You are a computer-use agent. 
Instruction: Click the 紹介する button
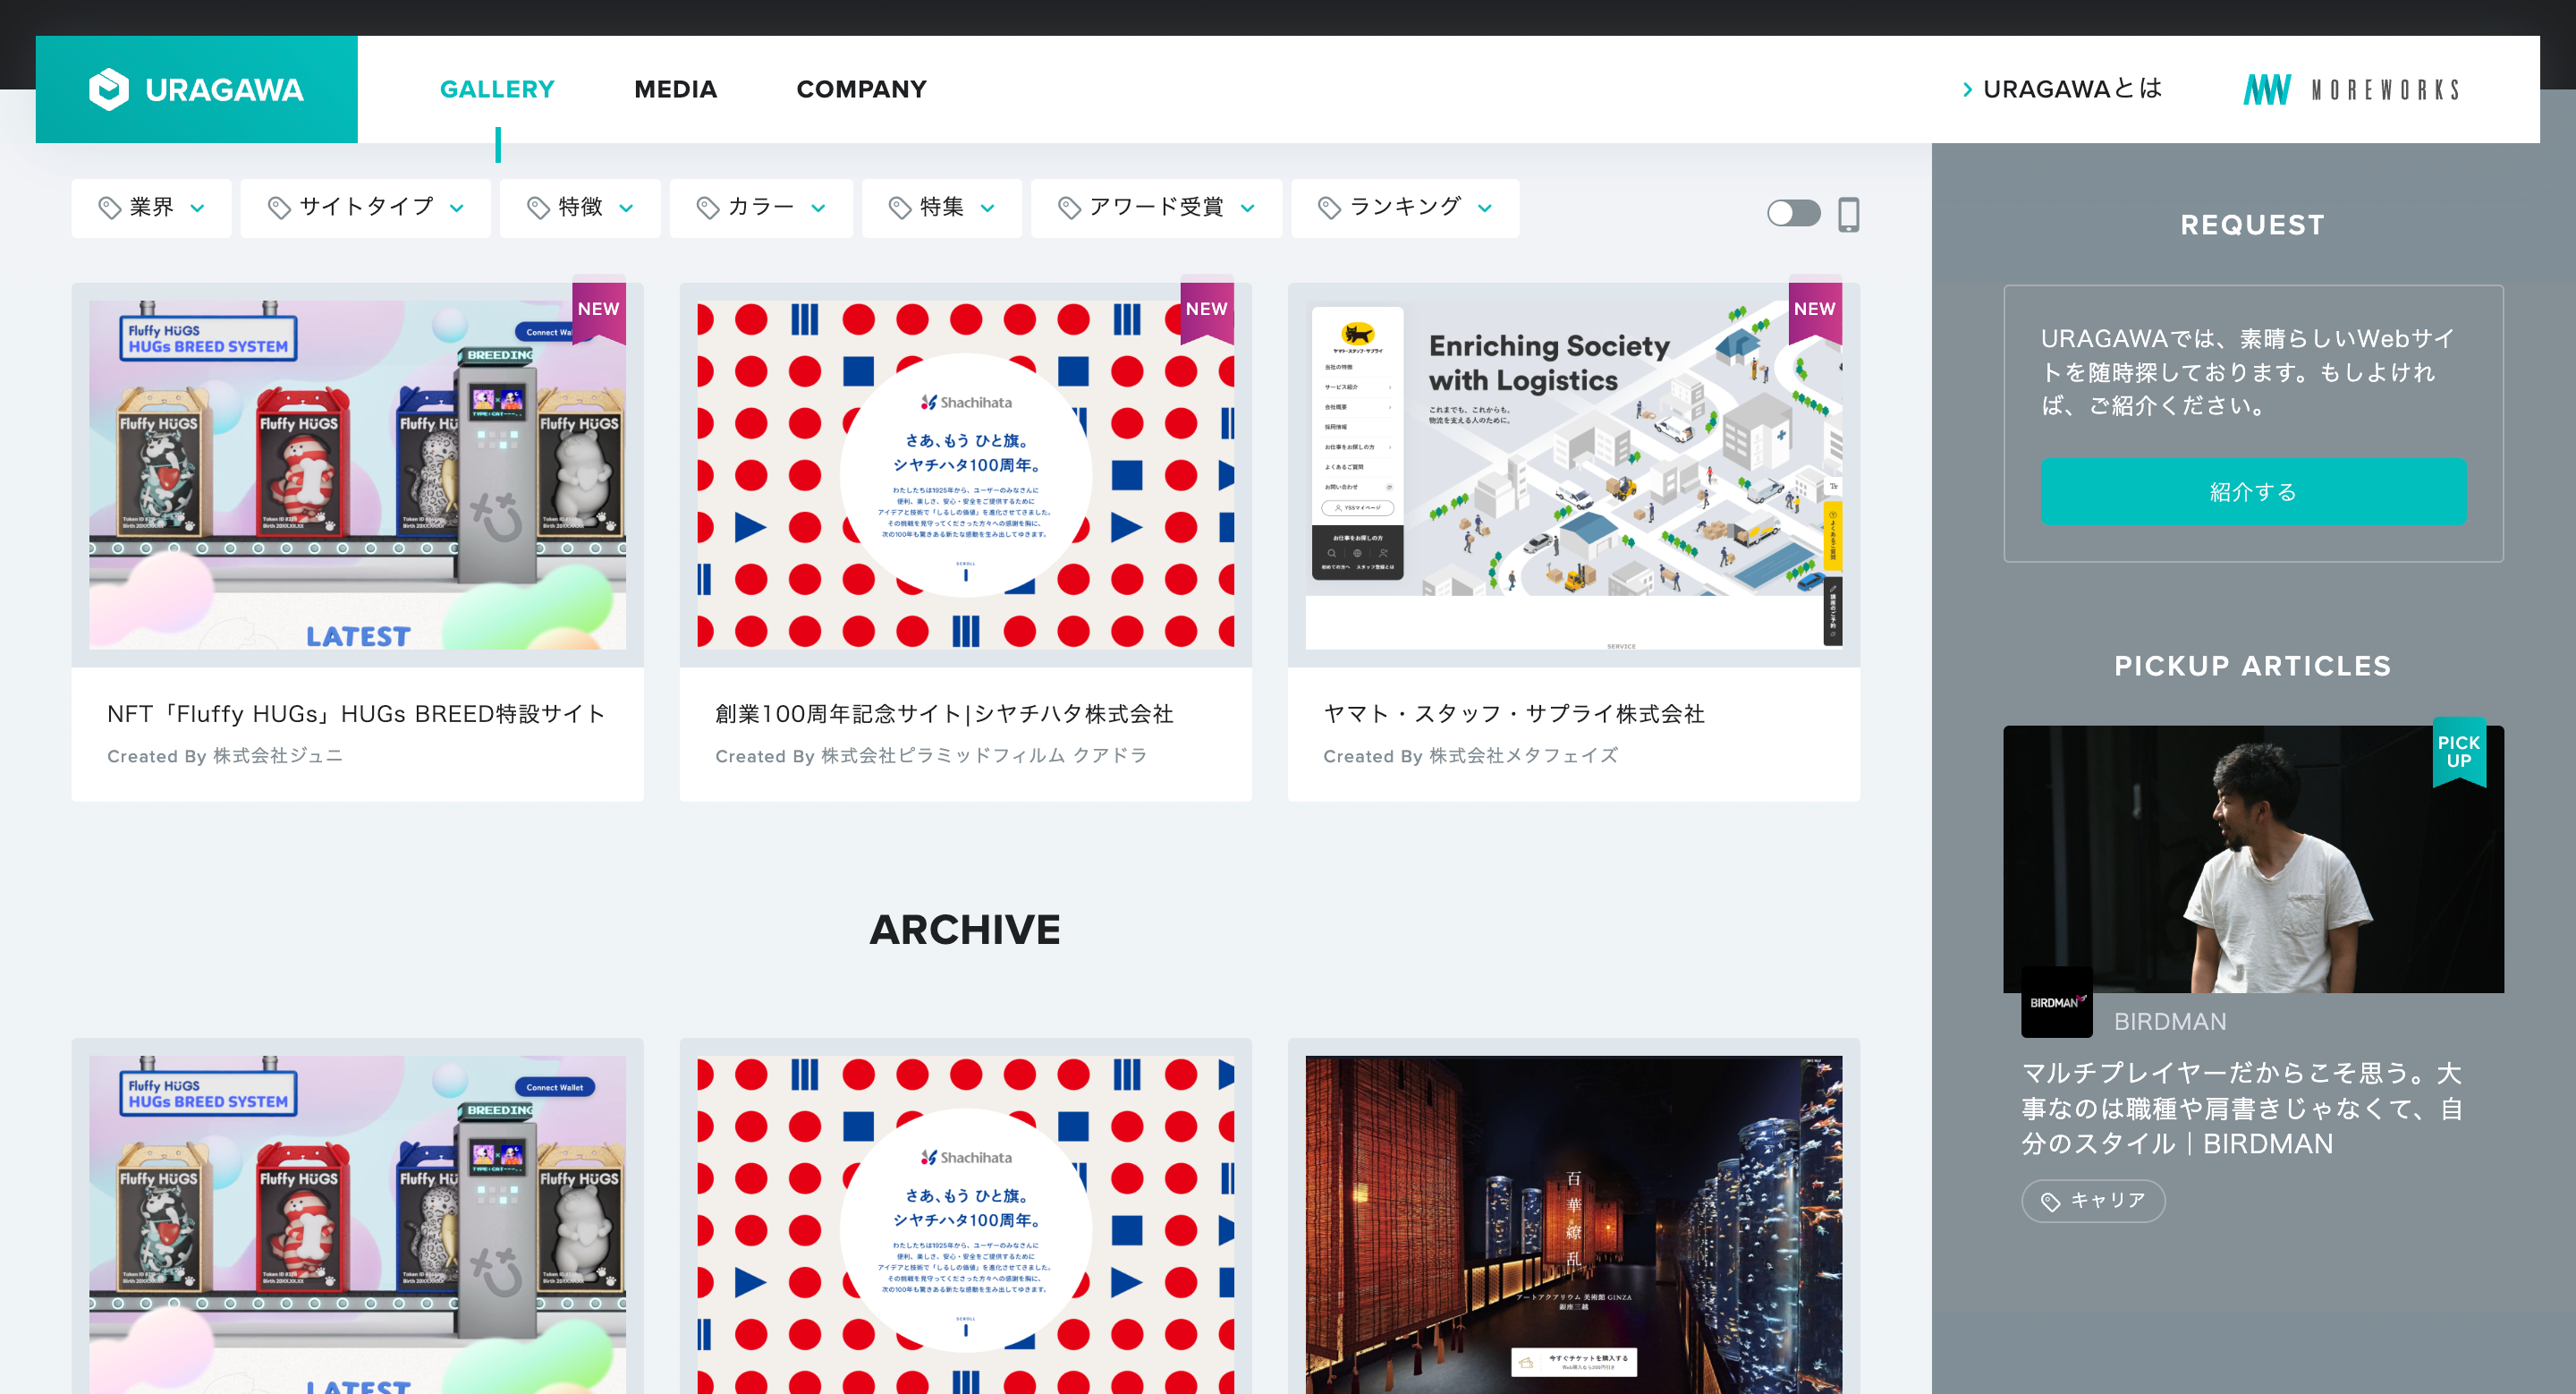click(2253, 491)
